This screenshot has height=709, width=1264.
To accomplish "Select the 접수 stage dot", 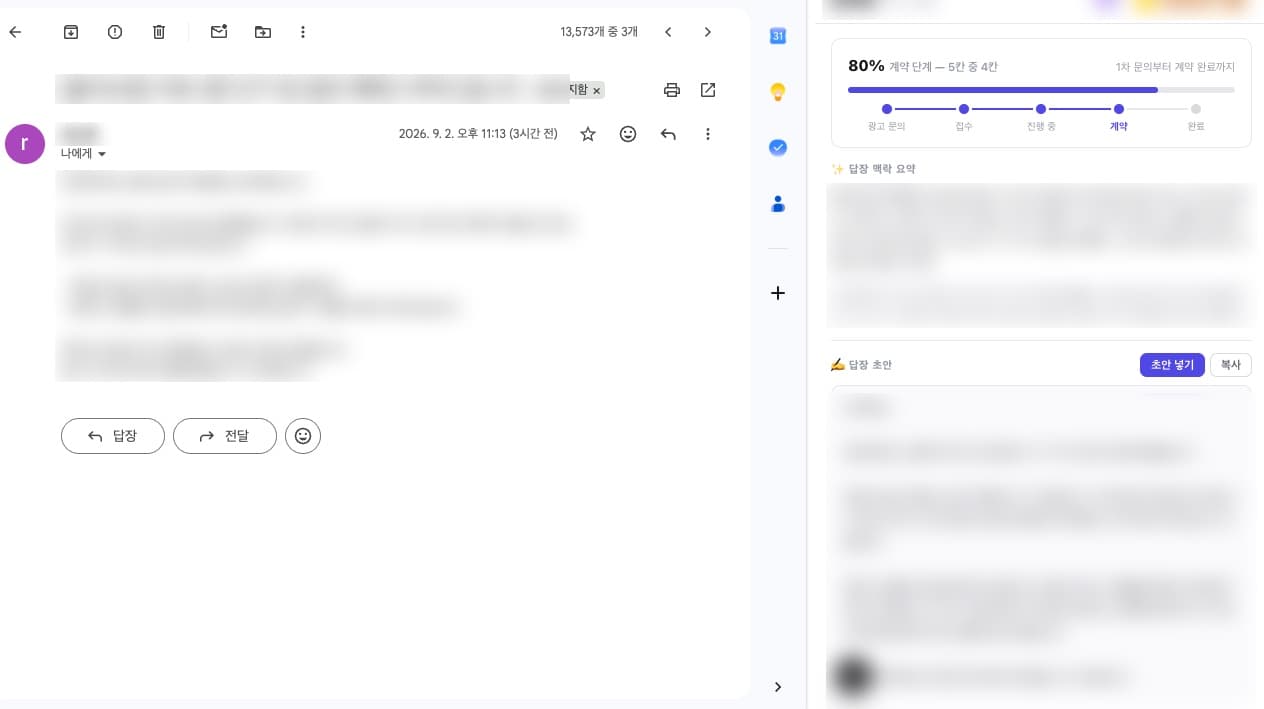I will pyautogui.click(x=964, y=109).
